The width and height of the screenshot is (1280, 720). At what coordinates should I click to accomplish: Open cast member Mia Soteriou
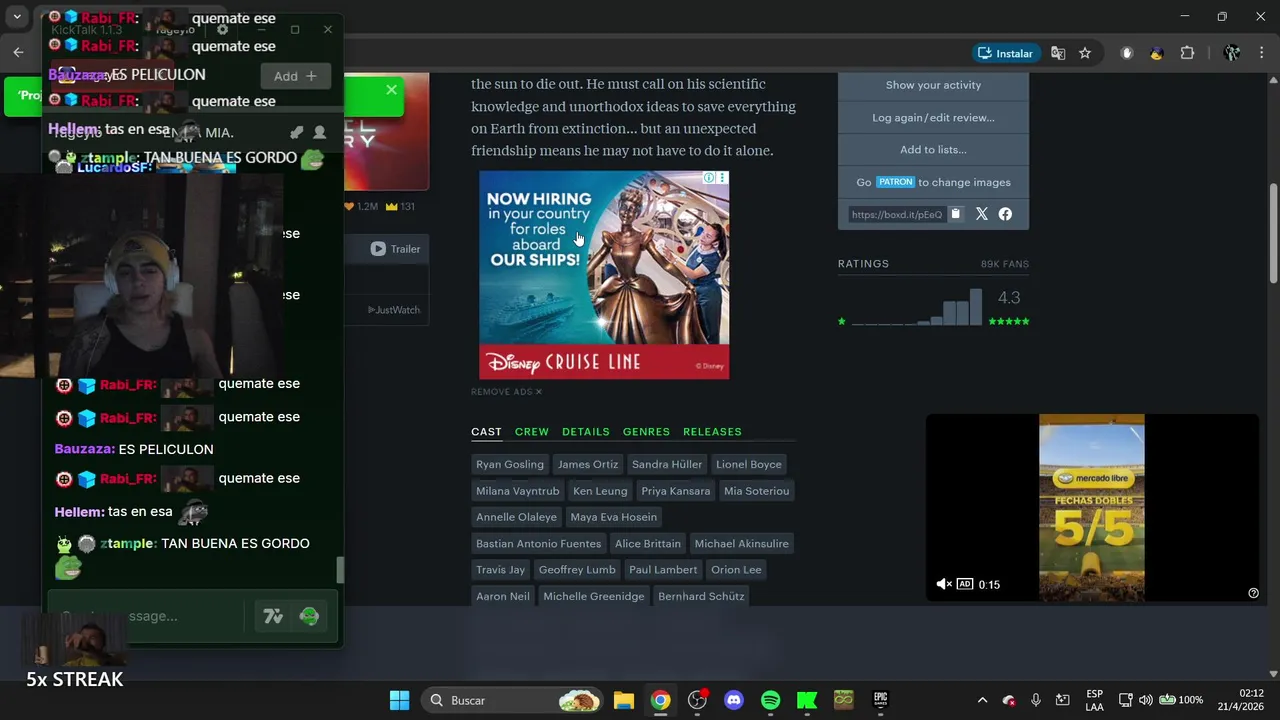coord(757,491)
